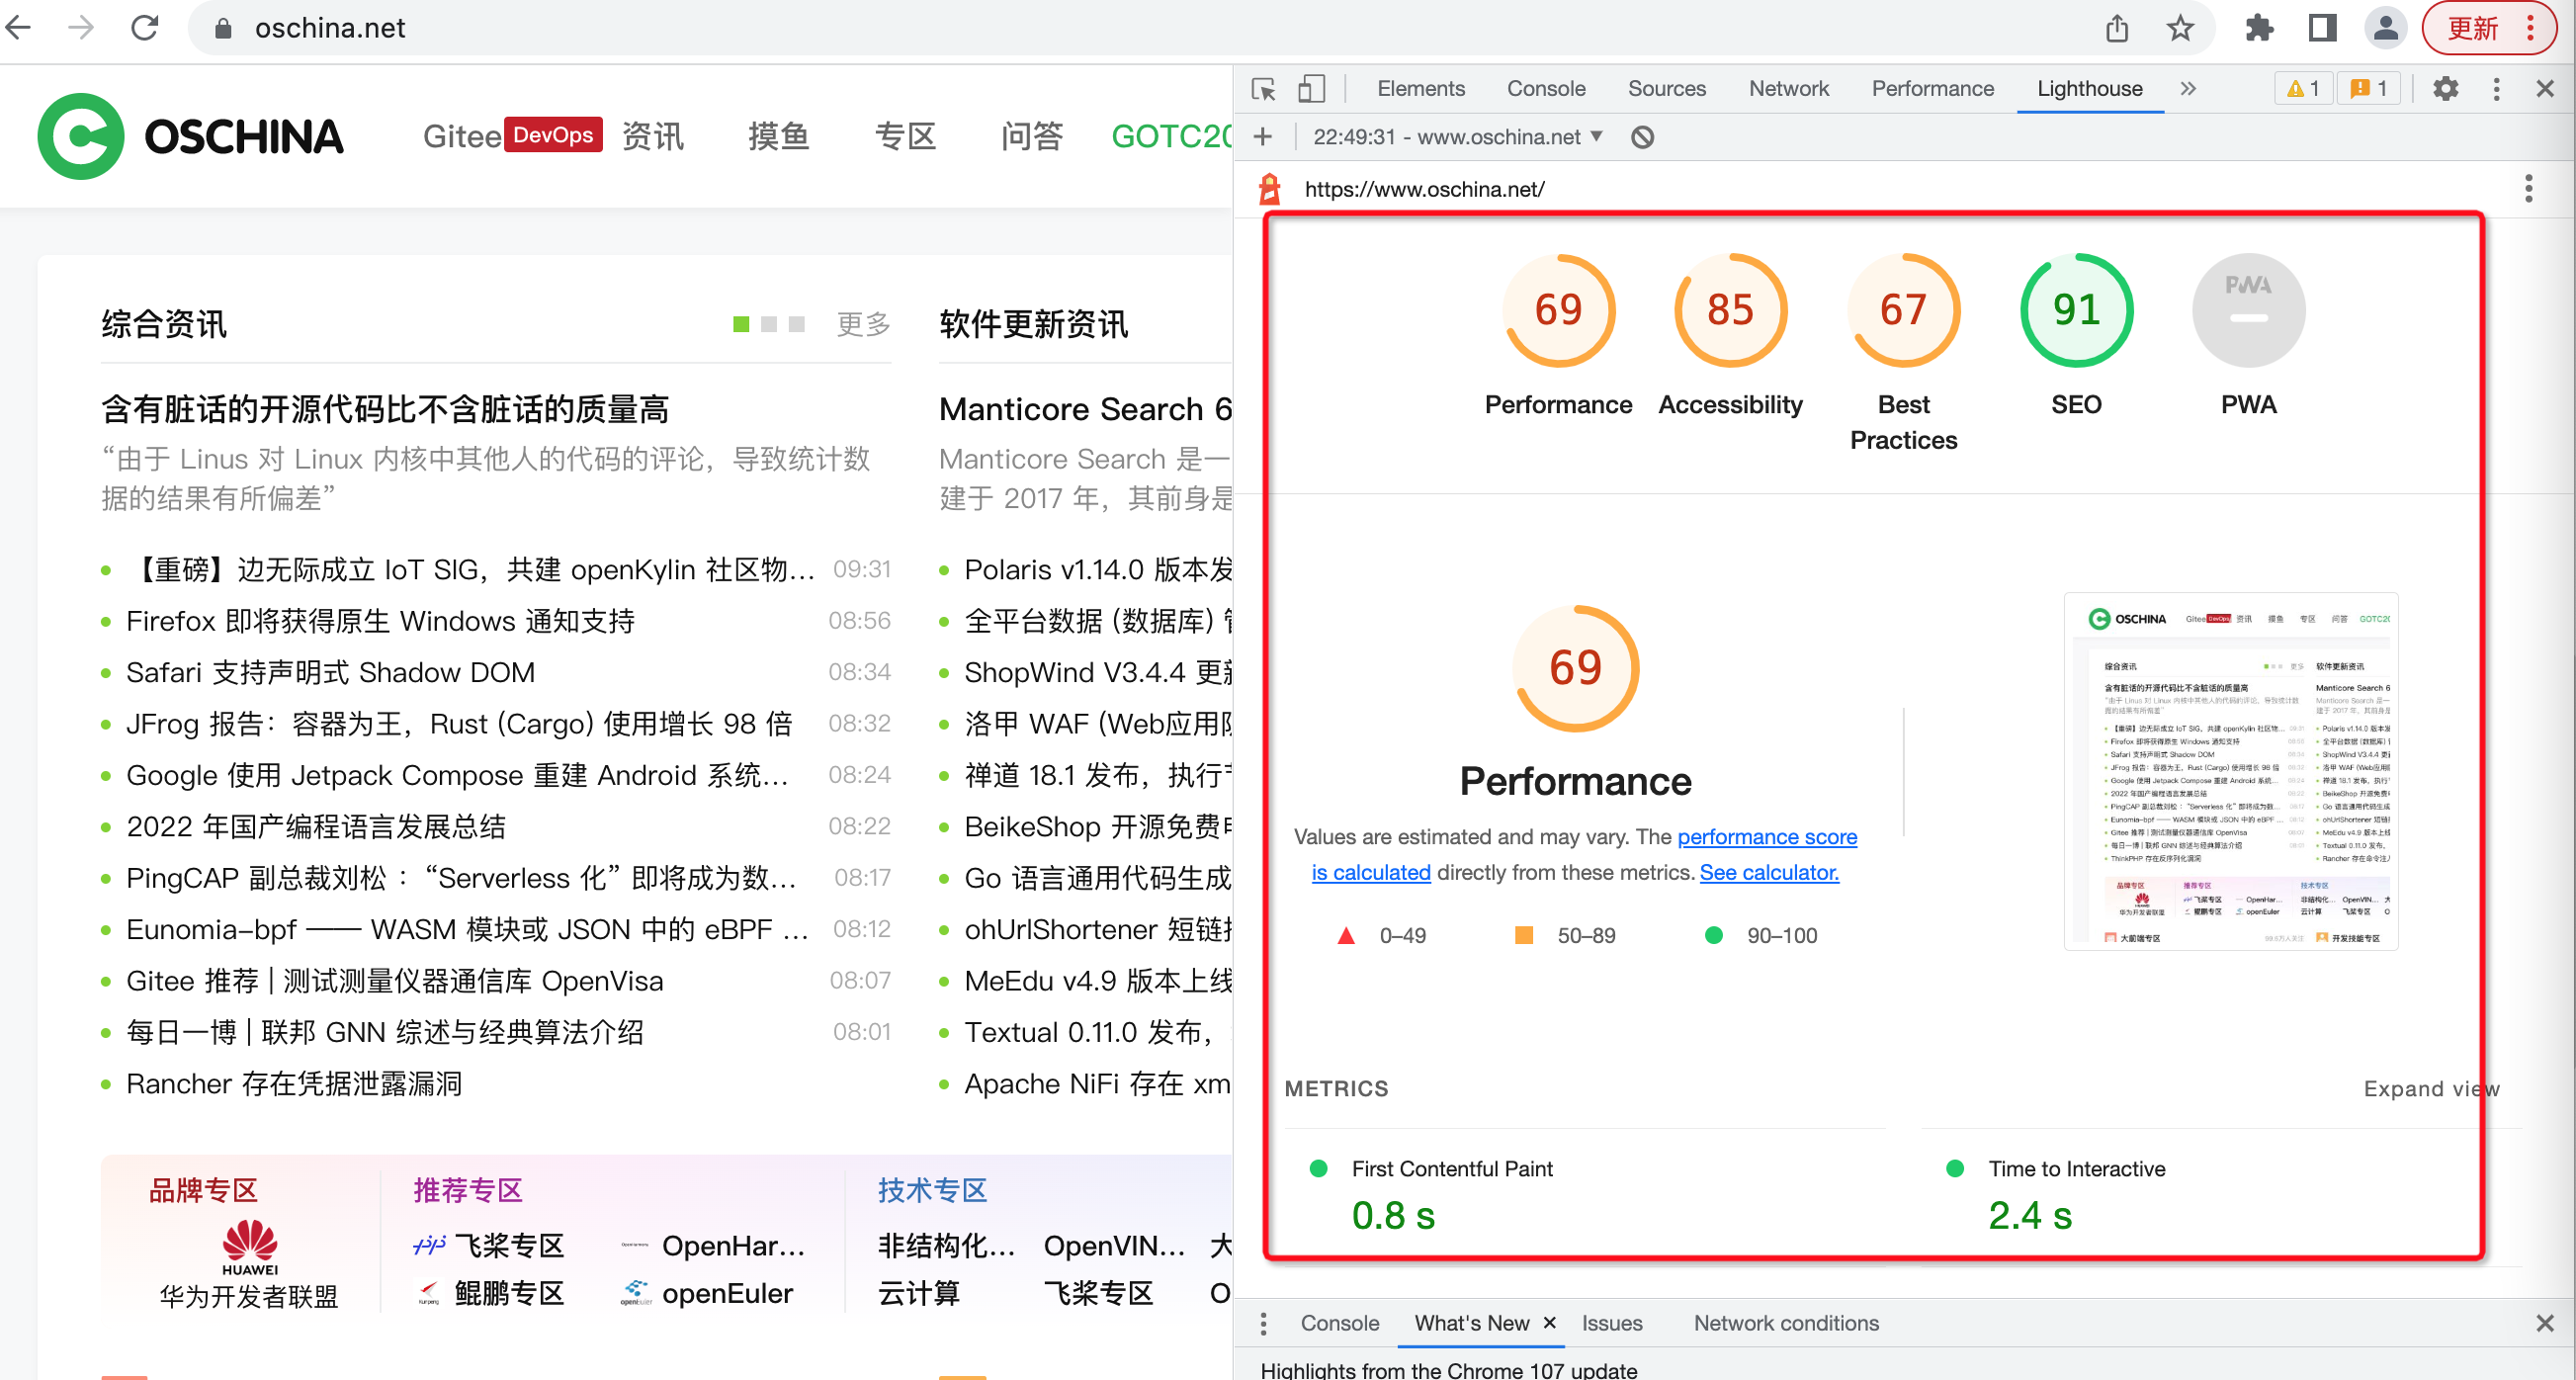
Task: Open the Extensions puzzle icon
Action: [2259, 28]
